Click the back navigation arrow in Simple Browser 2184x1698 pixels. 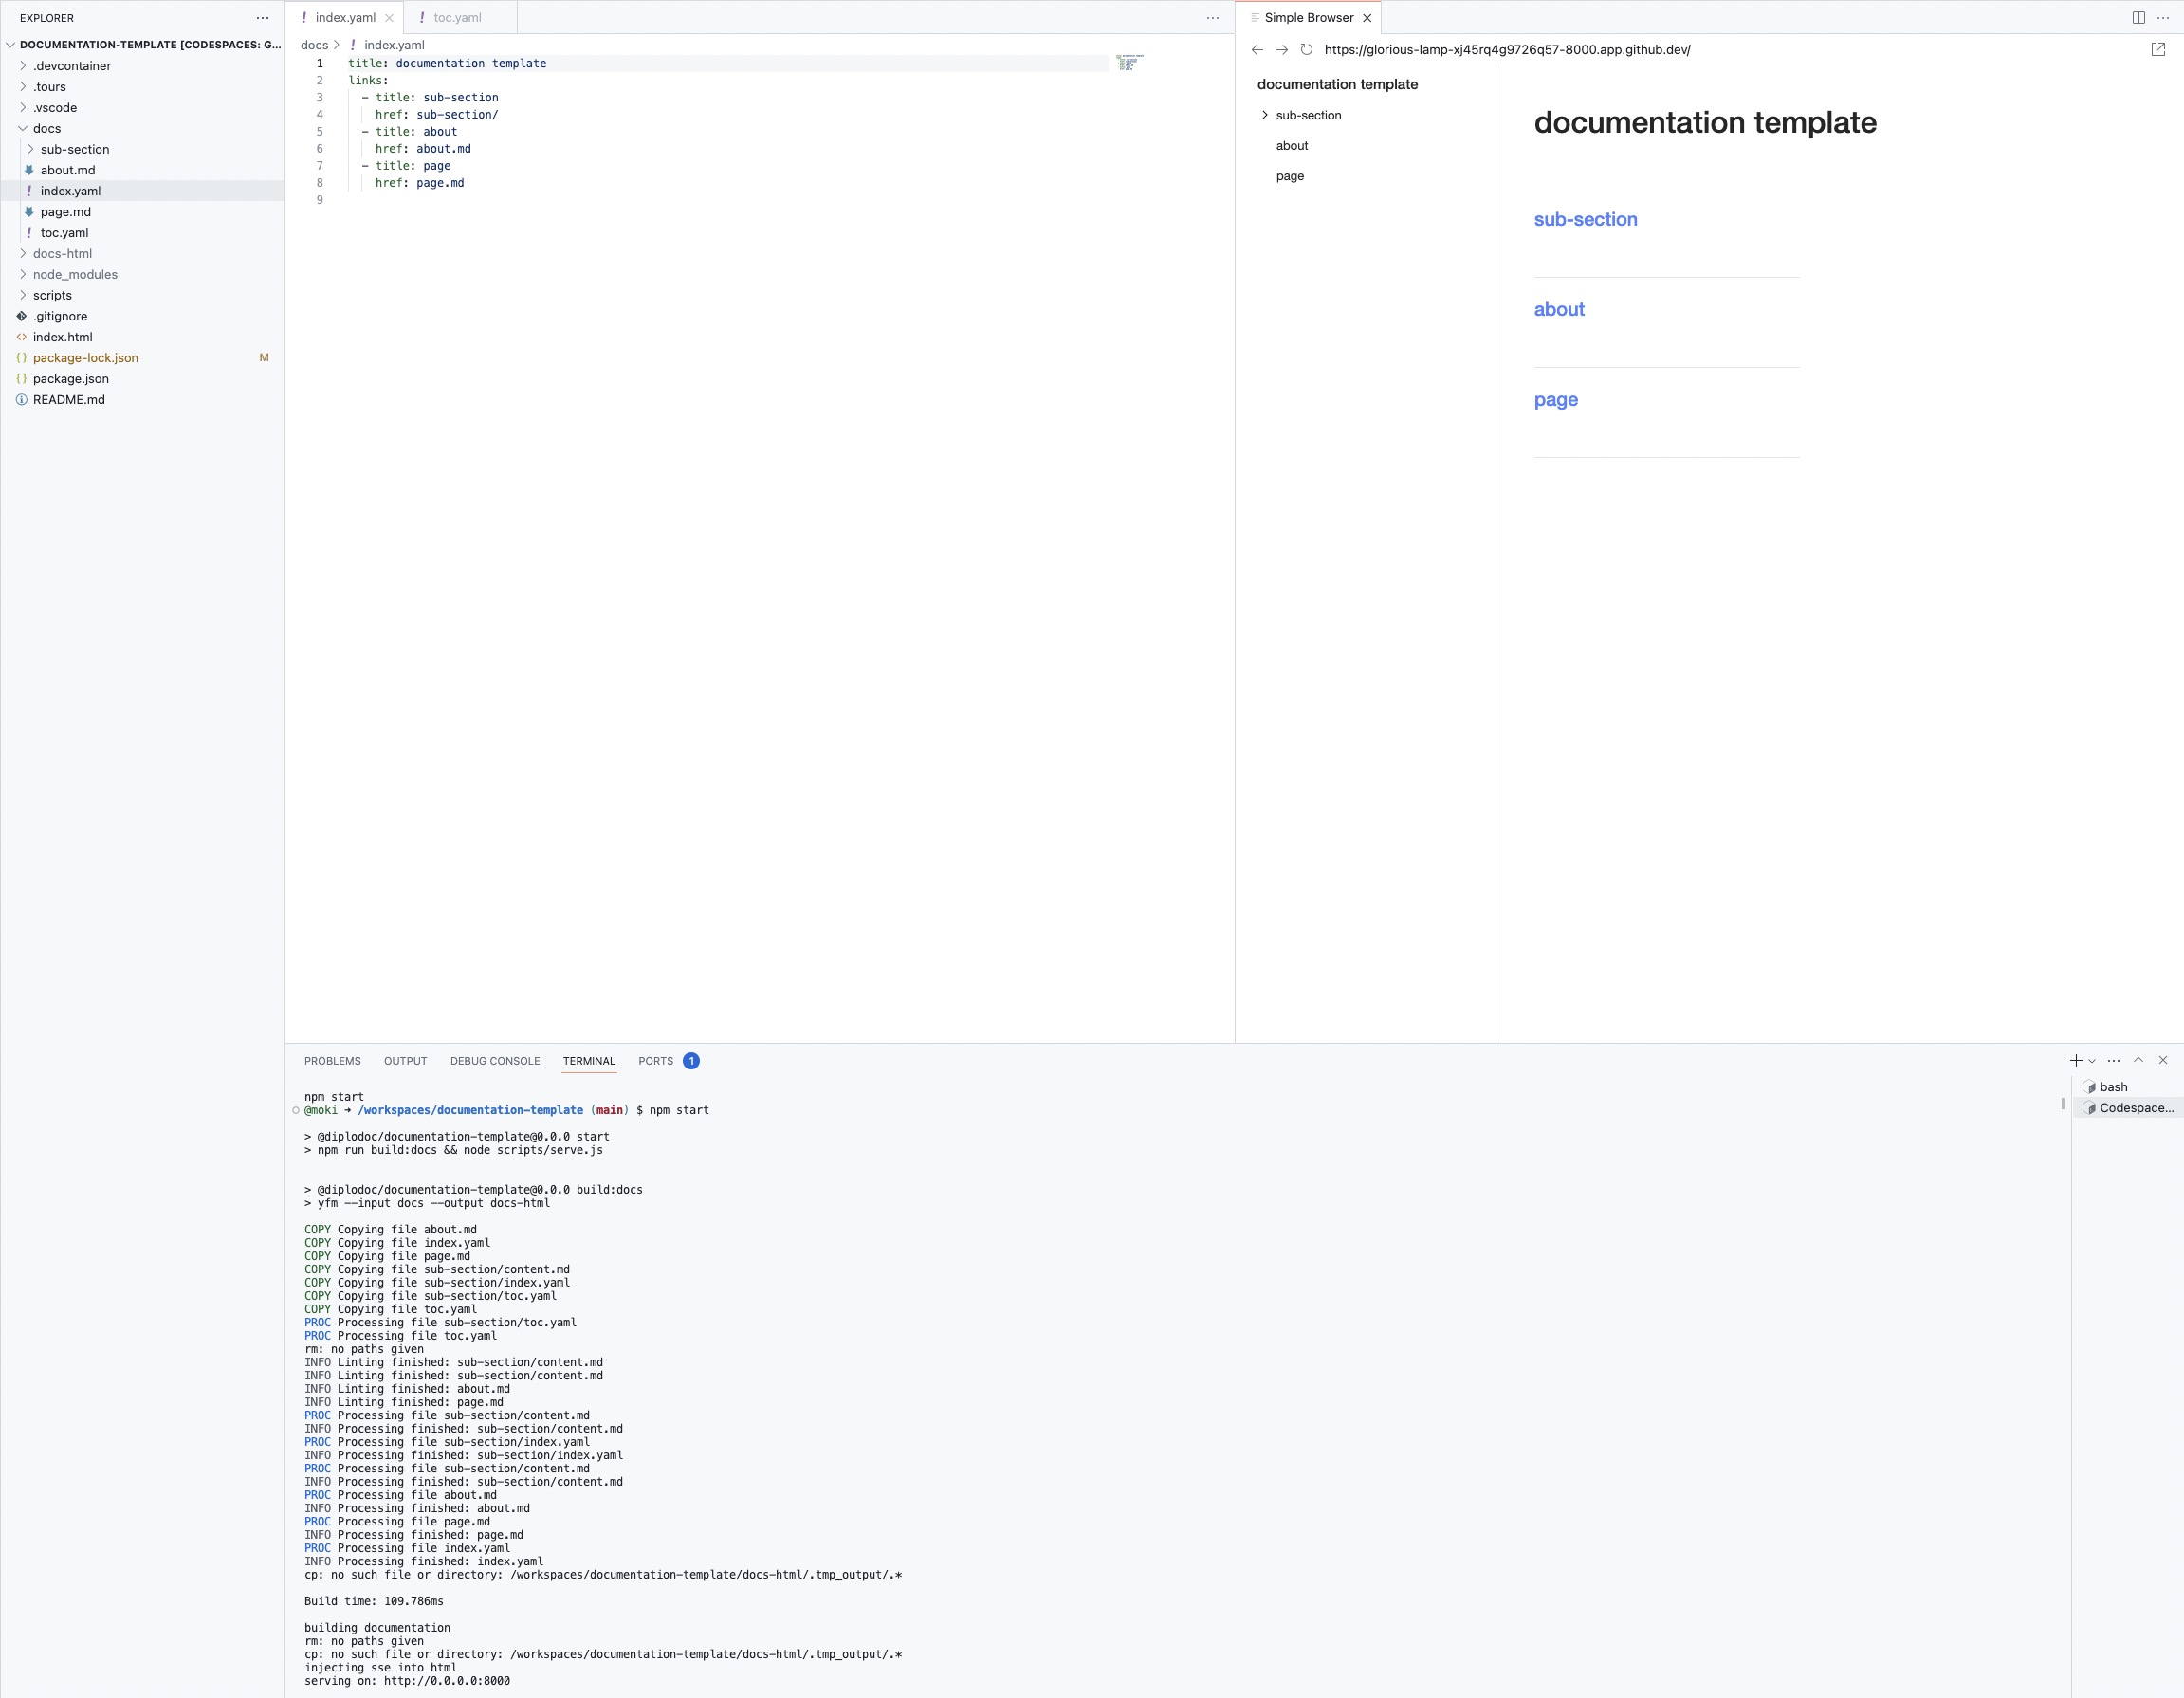coord(1257,49)
